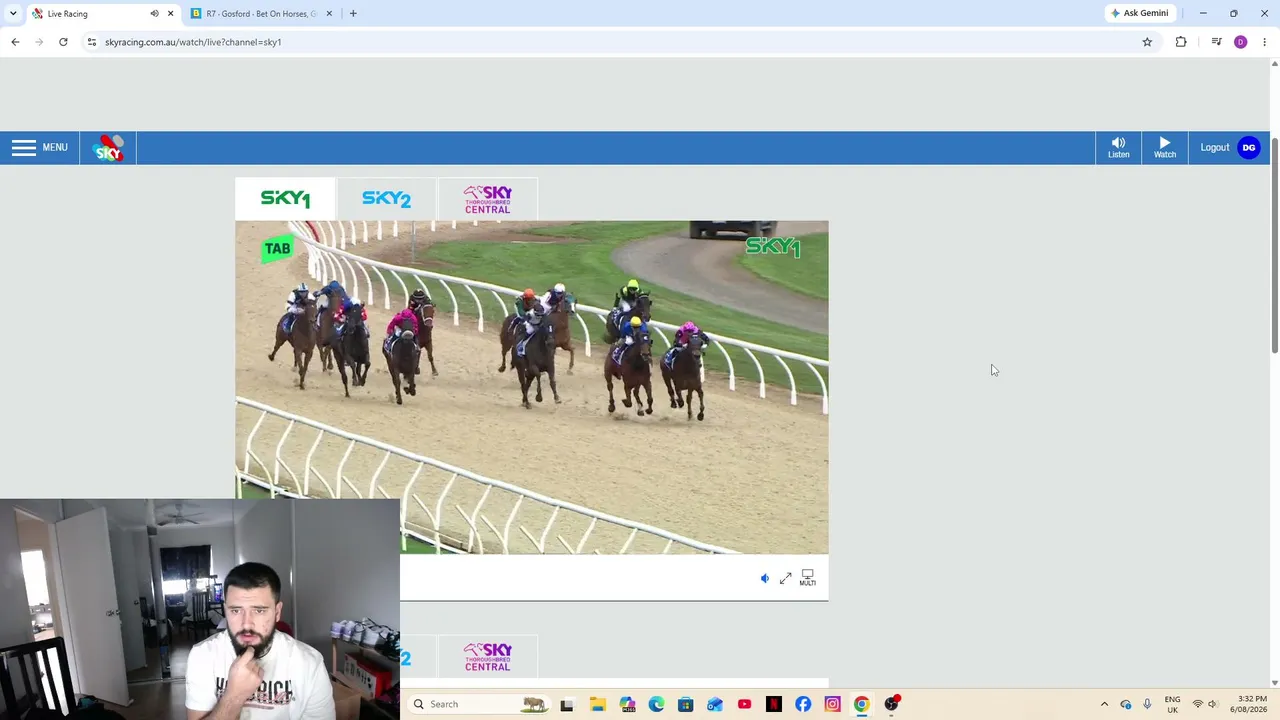Open YouTube from the taskbar
The image size is (1280, 720).
pos(744,704)
